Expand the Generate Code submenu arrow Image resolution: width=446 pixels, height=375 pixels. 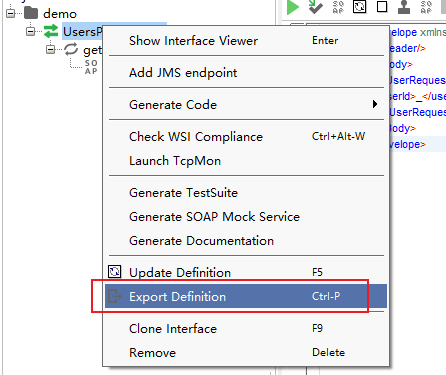[375, 104]
